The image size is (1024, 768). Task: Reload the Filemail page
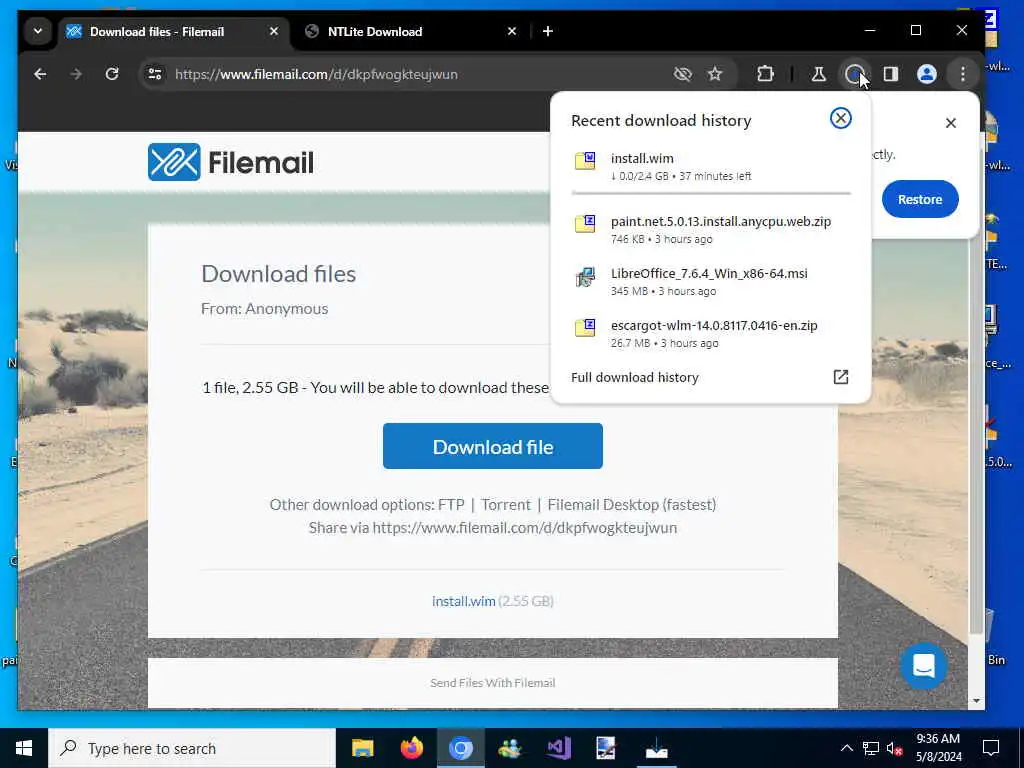[112, 74]
